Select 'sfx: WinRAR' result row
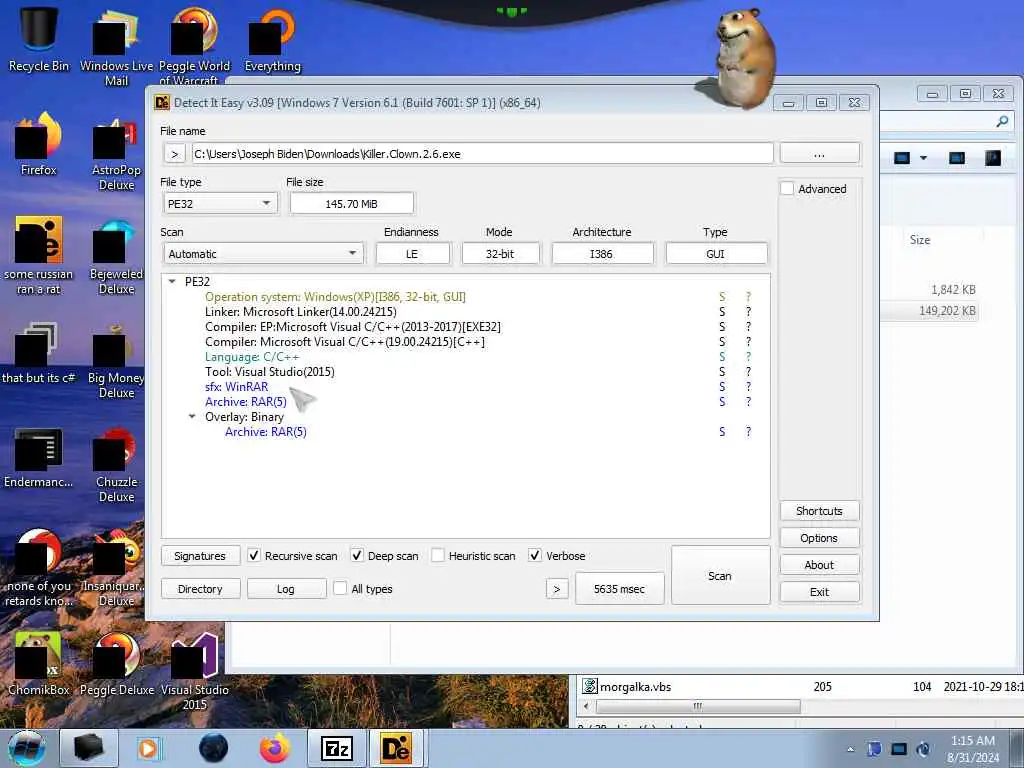The height and width of the screenshot is (768, 1024). [x=236, y=387]
